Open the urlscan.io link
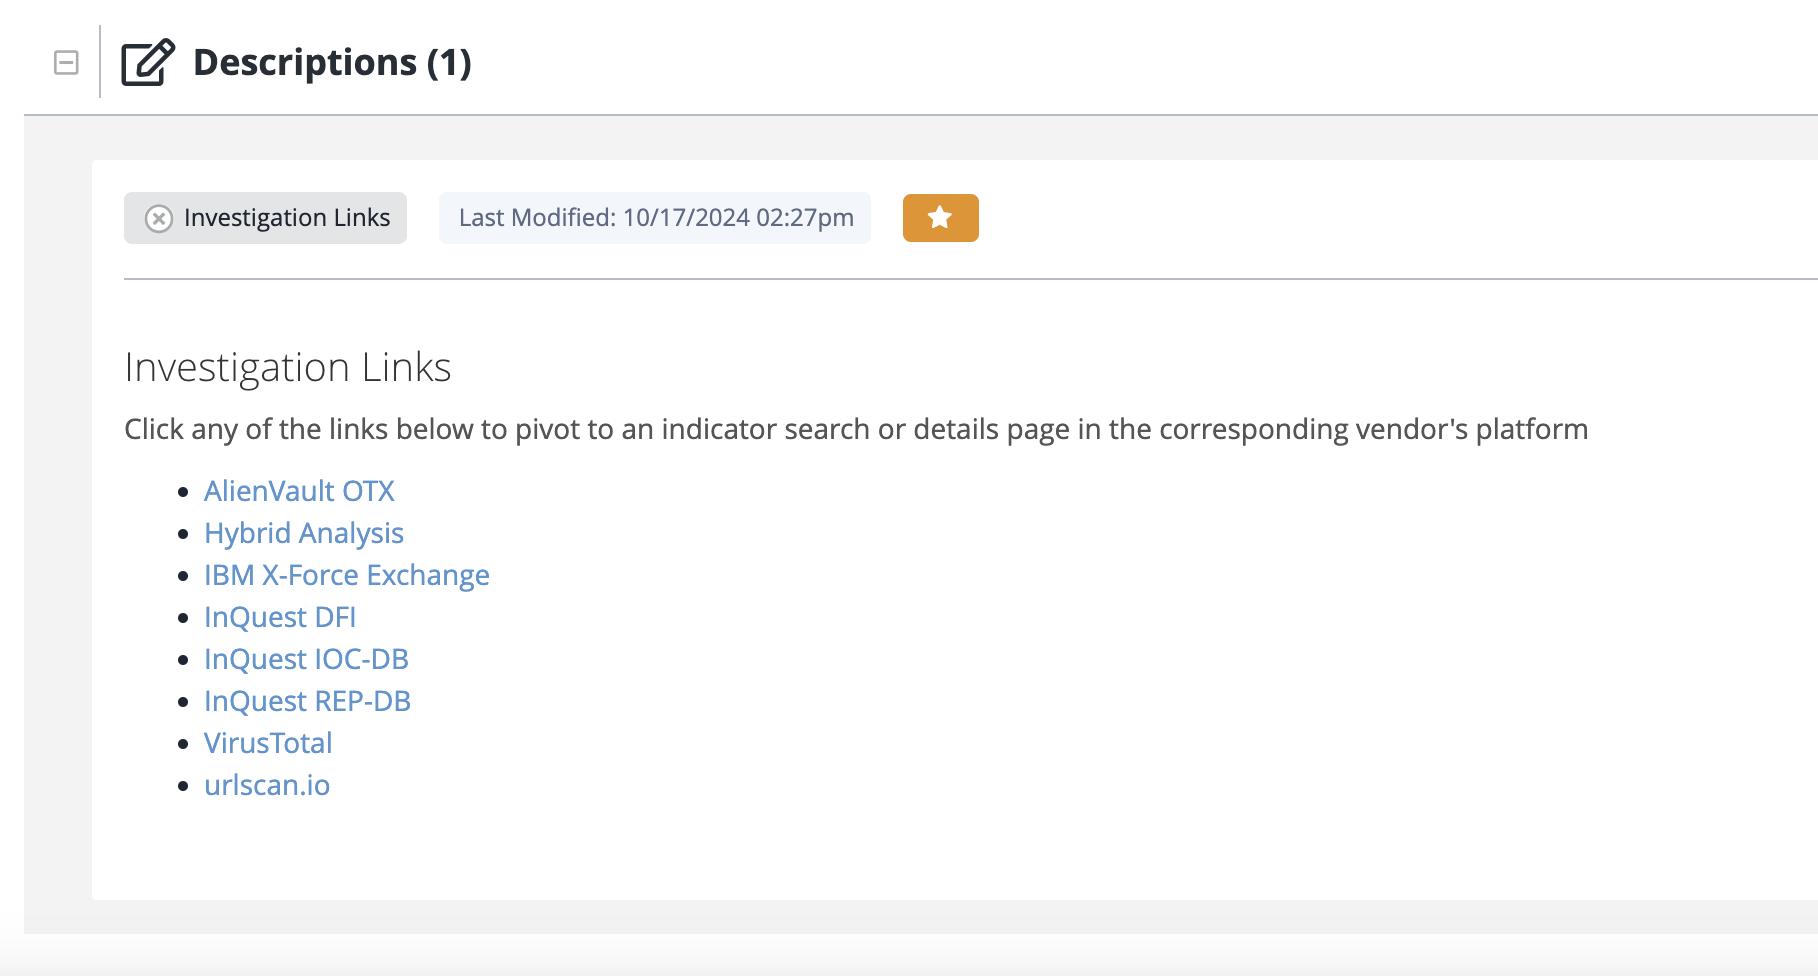Image resolution: width=1818 pixels, height=976 pixels. point(267,785)
